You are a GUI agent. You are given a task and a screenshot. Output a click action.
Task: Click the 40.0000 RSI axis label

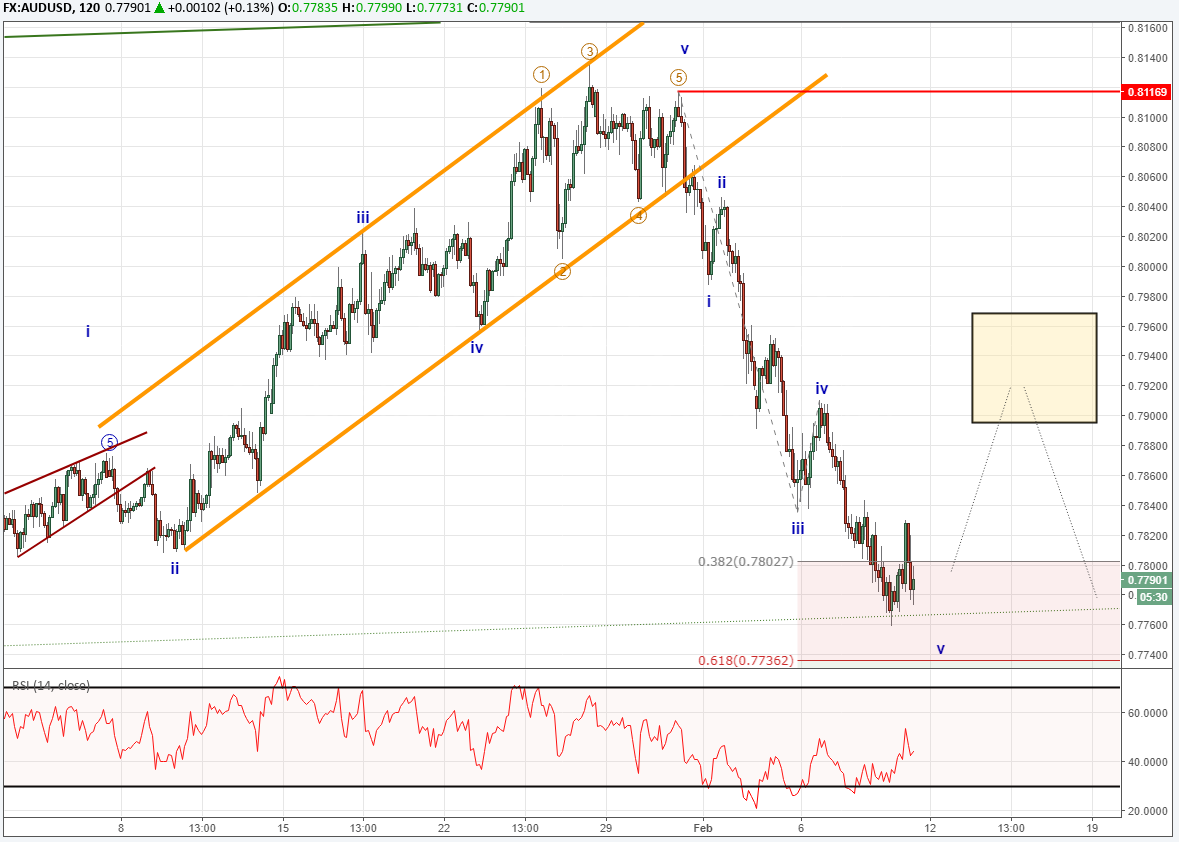[x=1147, y=762]
